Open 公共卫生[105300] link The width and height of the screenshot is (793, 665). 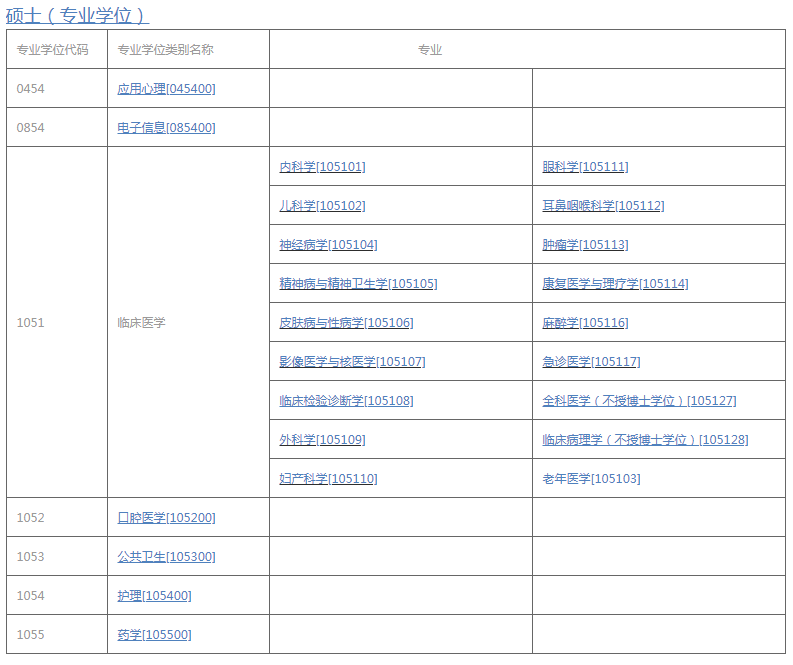(166, 556)
